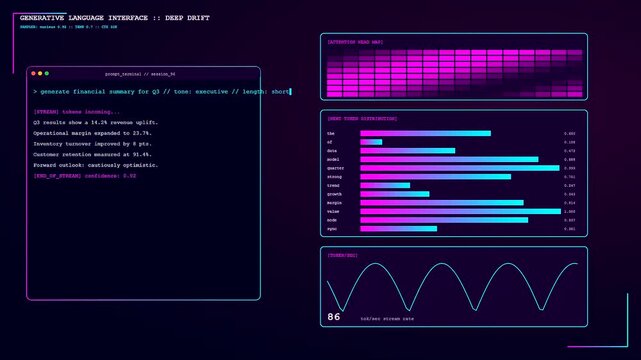Screen dimensions: 641x360
Task: Select line 'Q3 results show a 14.2% revenue uplift.'
Action: coord(96,123)
